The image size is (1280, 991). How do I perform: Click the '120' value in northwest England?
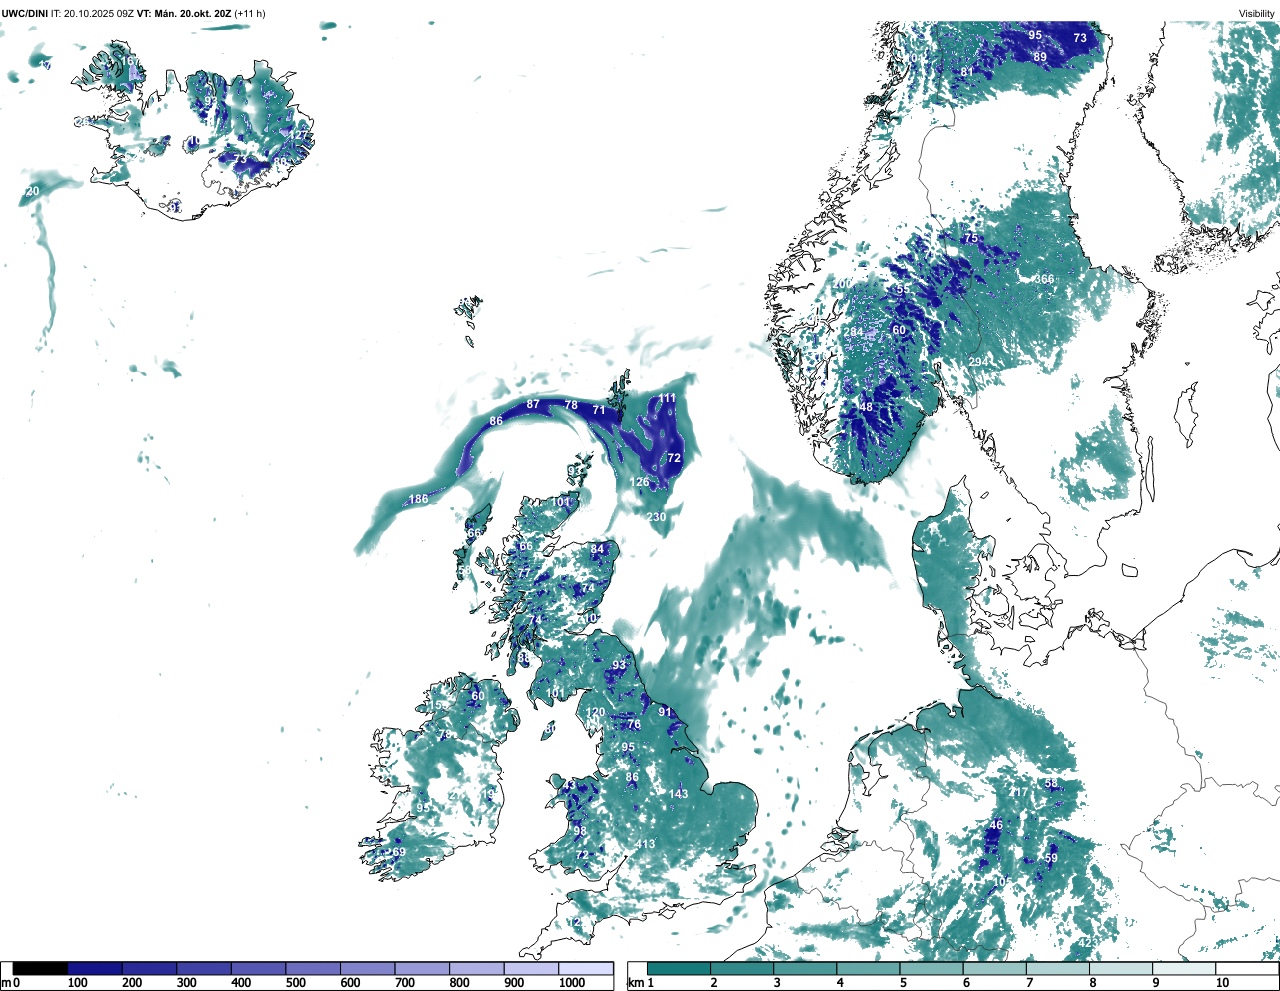click(x=595, y=713)
